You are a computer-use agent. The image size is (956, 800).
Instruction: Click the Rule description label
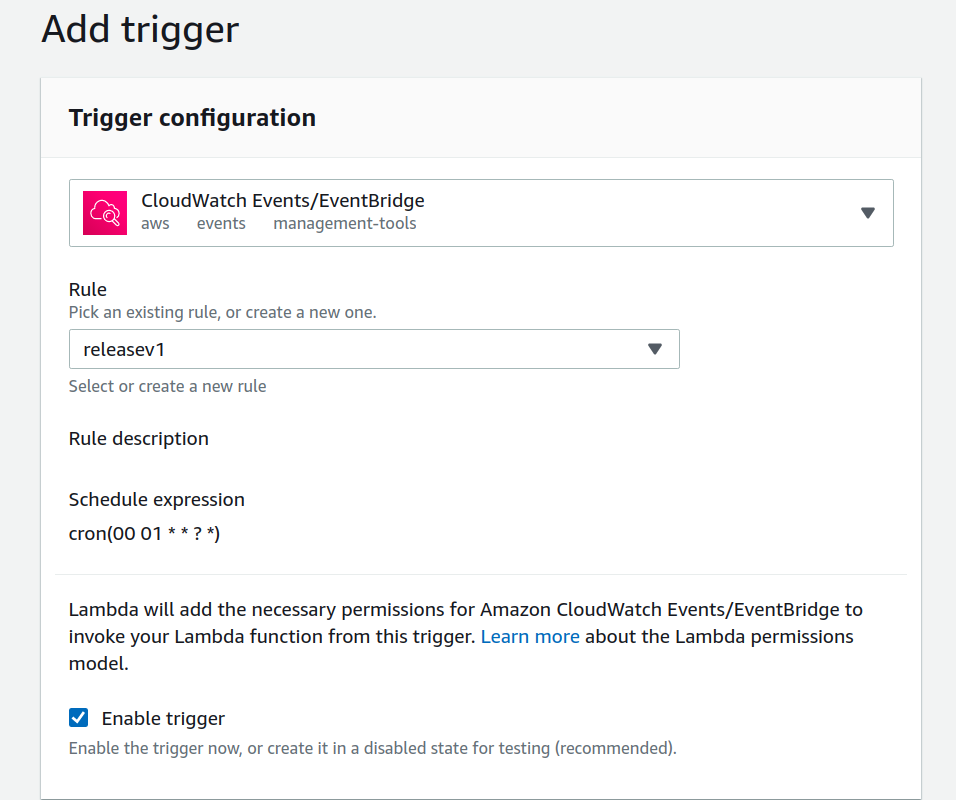tap(138, 438)
